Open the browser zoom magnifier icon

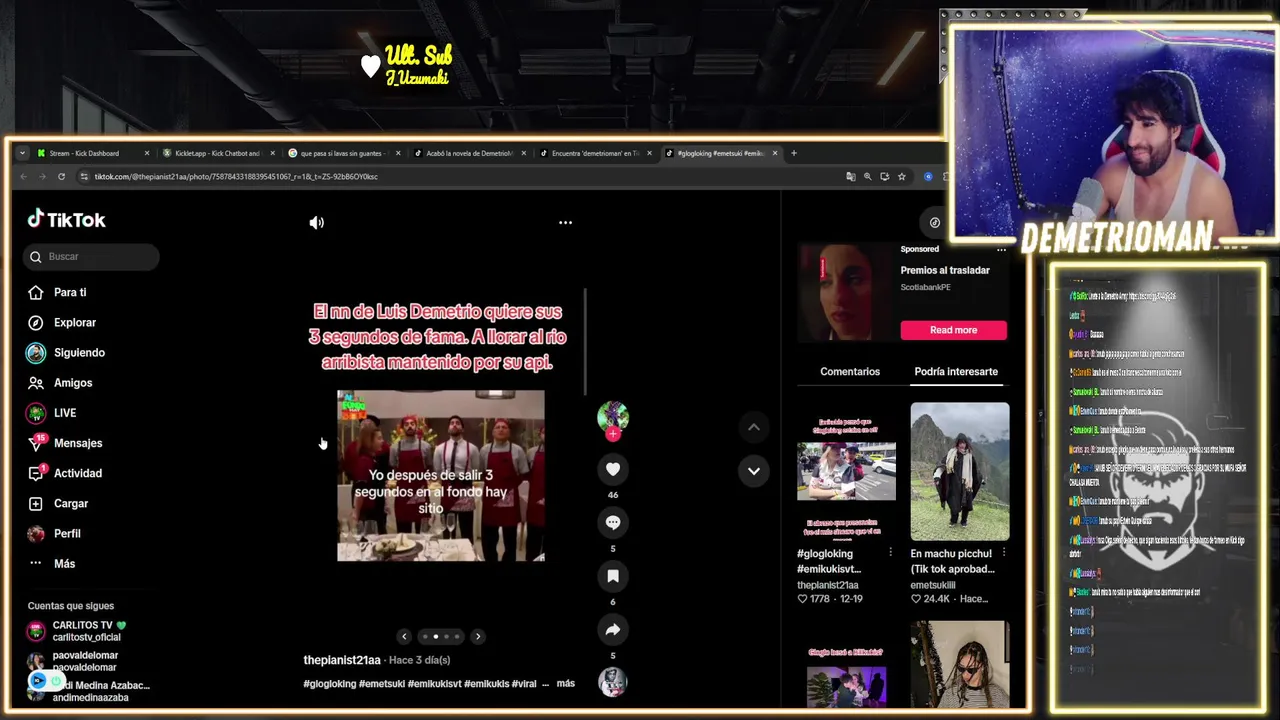point(868,176)
